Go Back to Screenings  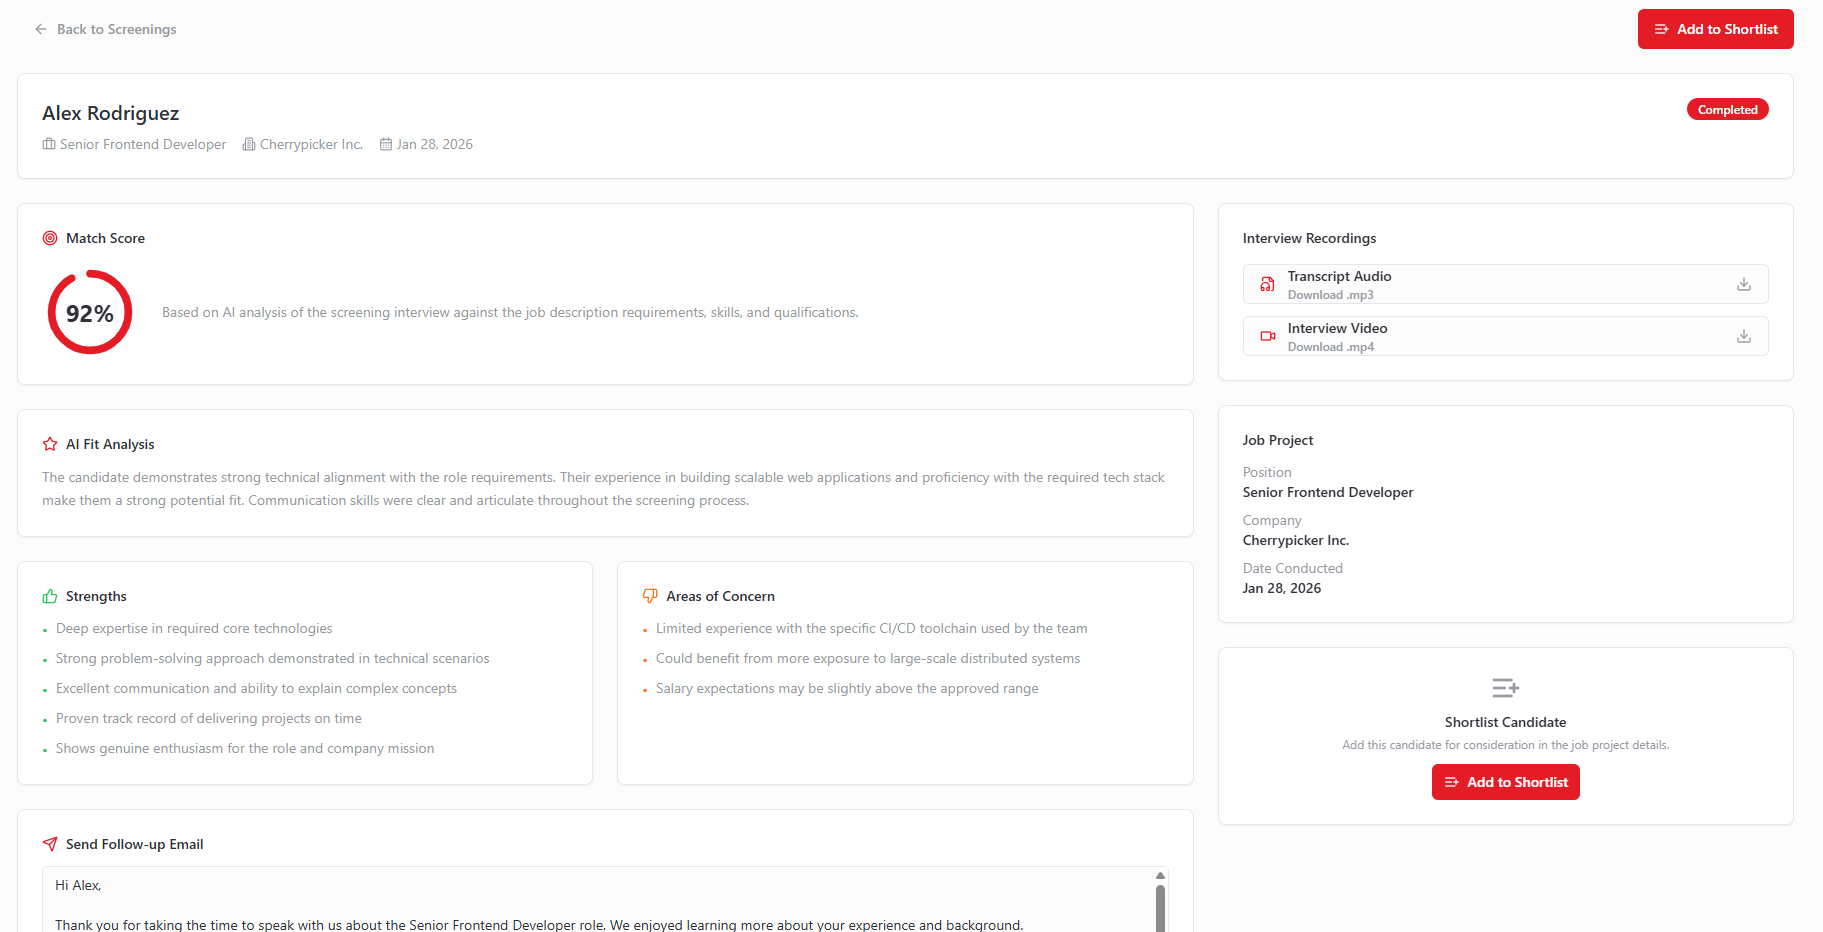(116, 29)
